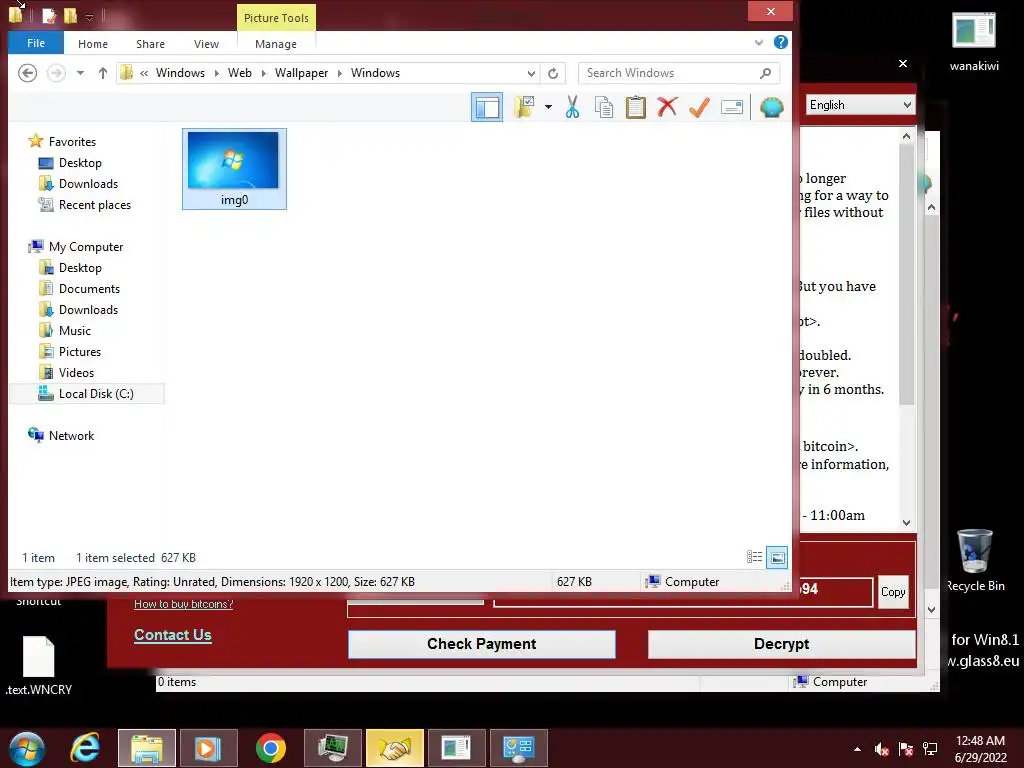
Task: Click the taskbar clock showing 12:48 AM
Action: 980,749
